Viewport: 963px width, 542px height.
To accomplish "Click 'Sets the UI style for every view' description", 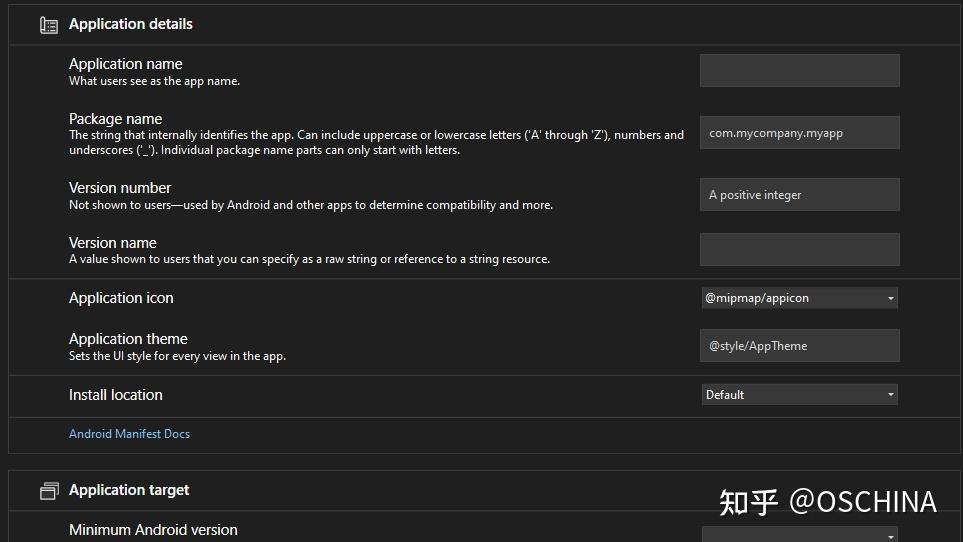I will [177, 356].
